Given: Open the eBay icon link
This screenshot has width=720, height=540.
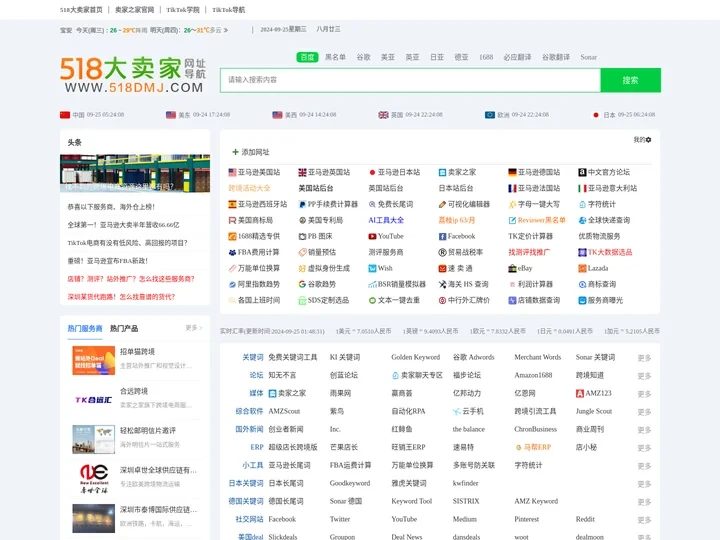Looking at the screenshot, I should (520, 268).
